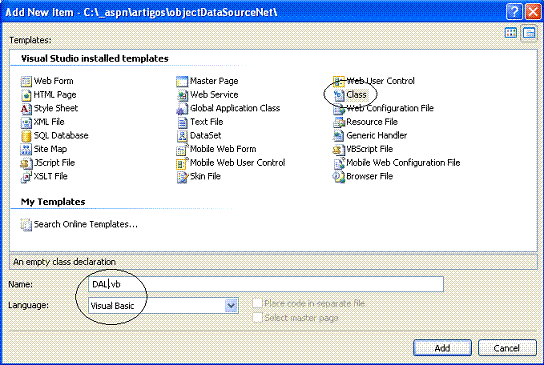Select the SQL Database template icon
This screenshot has height=365, width=544.
point(26,136)
